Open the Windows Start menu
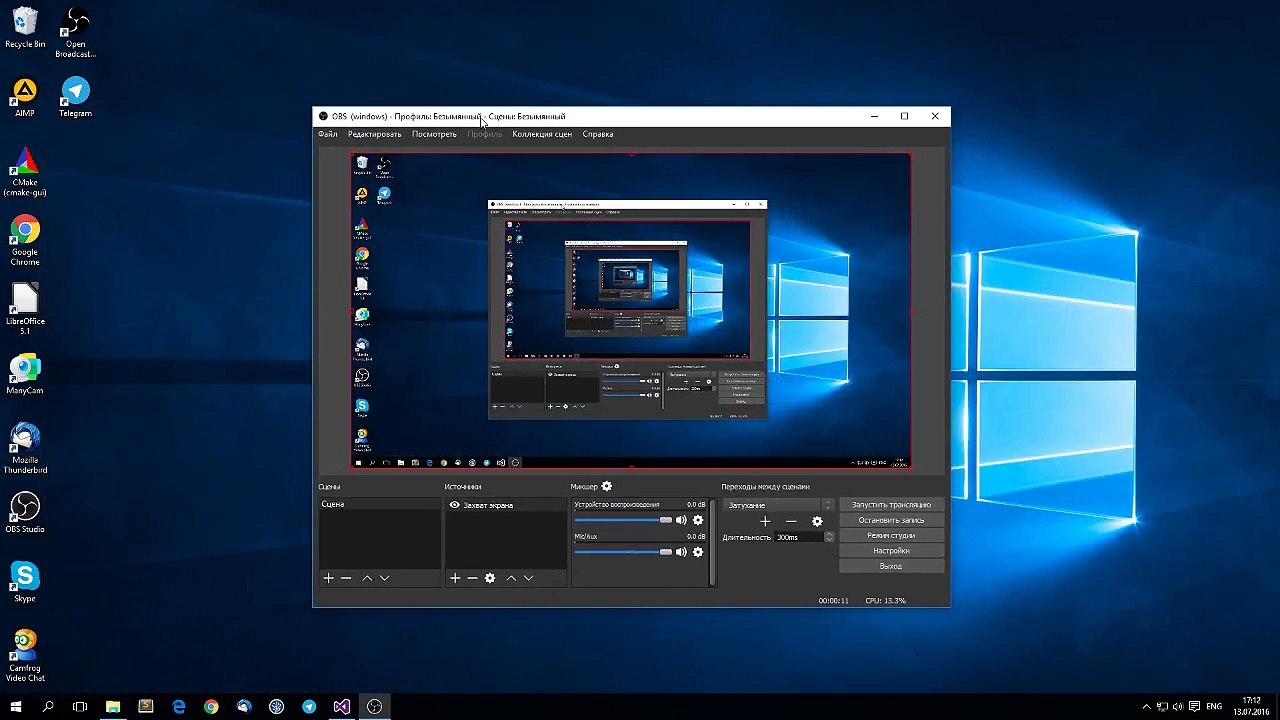The image size is (1280, 720). click(16, 706)
